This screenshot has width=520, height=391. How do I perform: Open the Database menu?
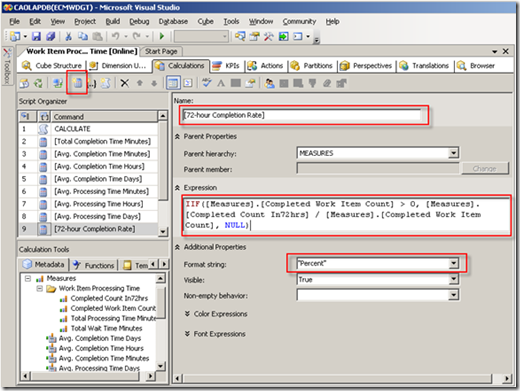(x=173, y=21)
